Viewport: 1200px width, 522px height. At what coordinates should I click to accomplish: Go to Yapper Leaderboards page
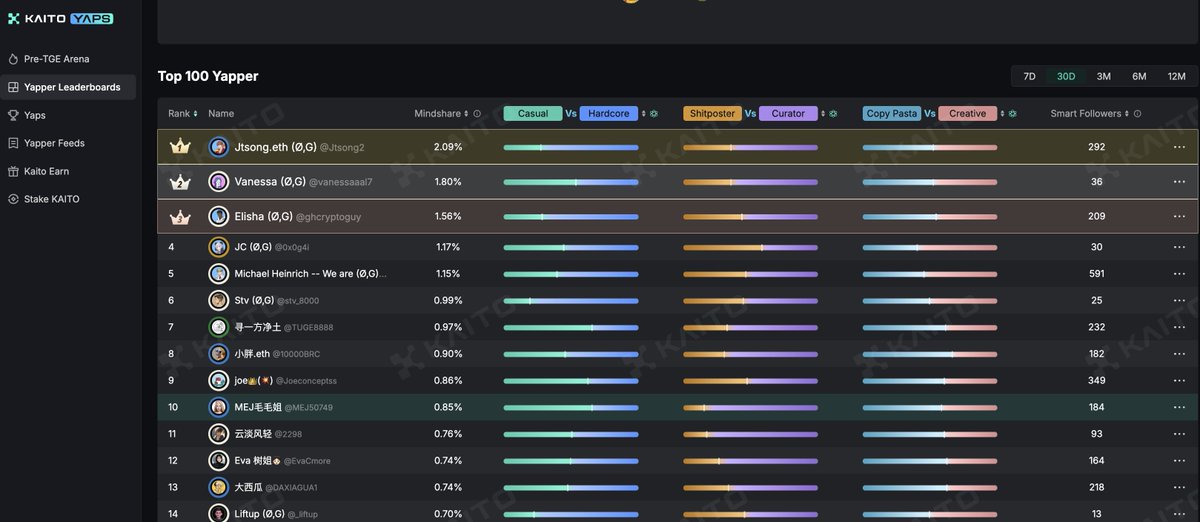click(x=68, y=87)
